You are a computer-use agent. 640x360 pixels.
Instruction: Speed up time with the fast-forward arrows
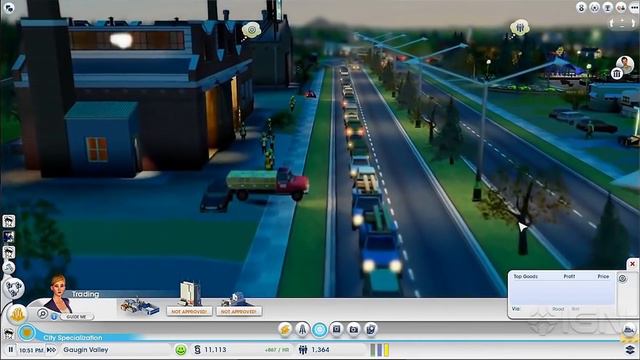click(51, 350)
